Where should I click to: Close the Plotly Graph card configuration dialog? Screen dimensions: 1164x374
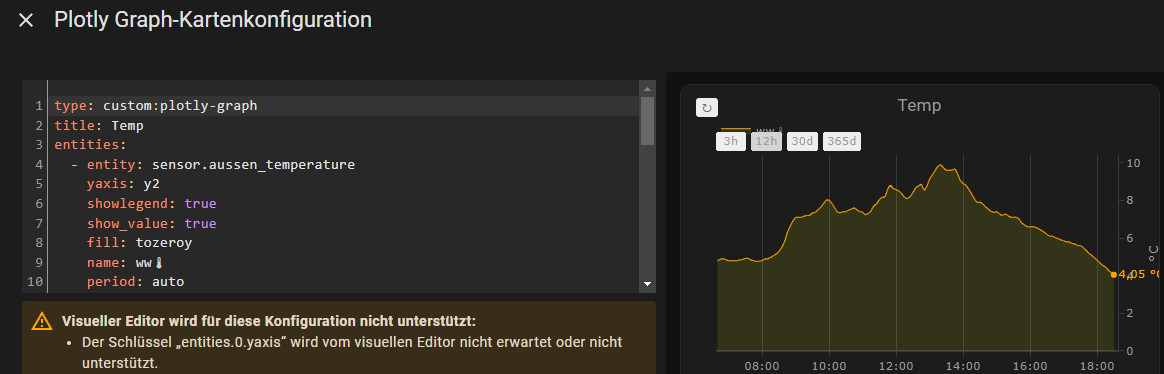26,20
